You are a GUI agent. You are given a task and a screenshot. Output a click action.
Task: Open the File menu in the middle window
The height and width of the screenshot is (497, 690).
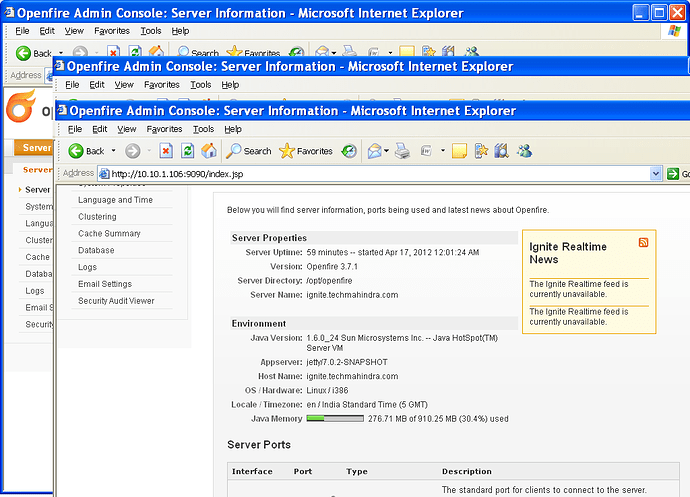[x=72, y=85]
